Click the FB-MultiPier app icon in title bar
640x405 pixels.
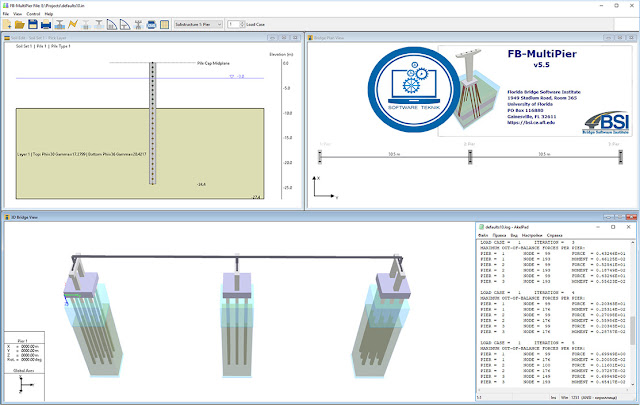coord(5,6)
